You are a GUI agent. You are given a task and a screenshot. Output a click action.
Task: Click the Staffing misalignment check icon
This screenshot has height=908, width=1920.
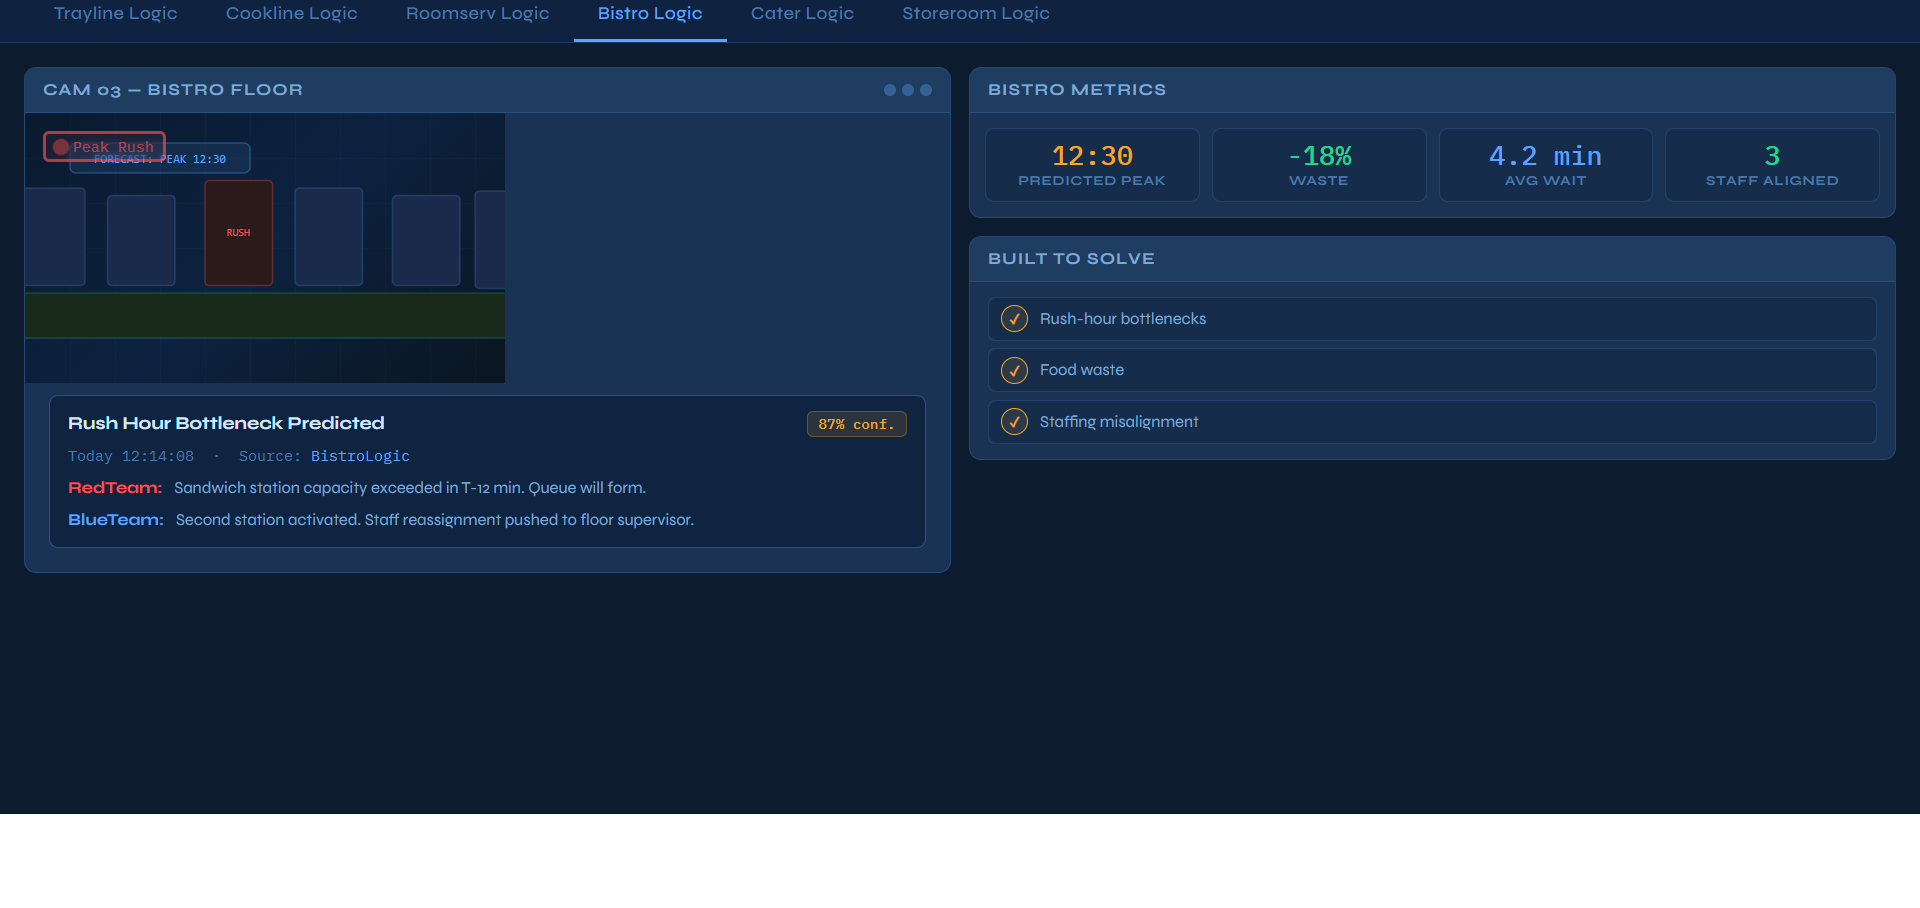(x=1014, y=422)
